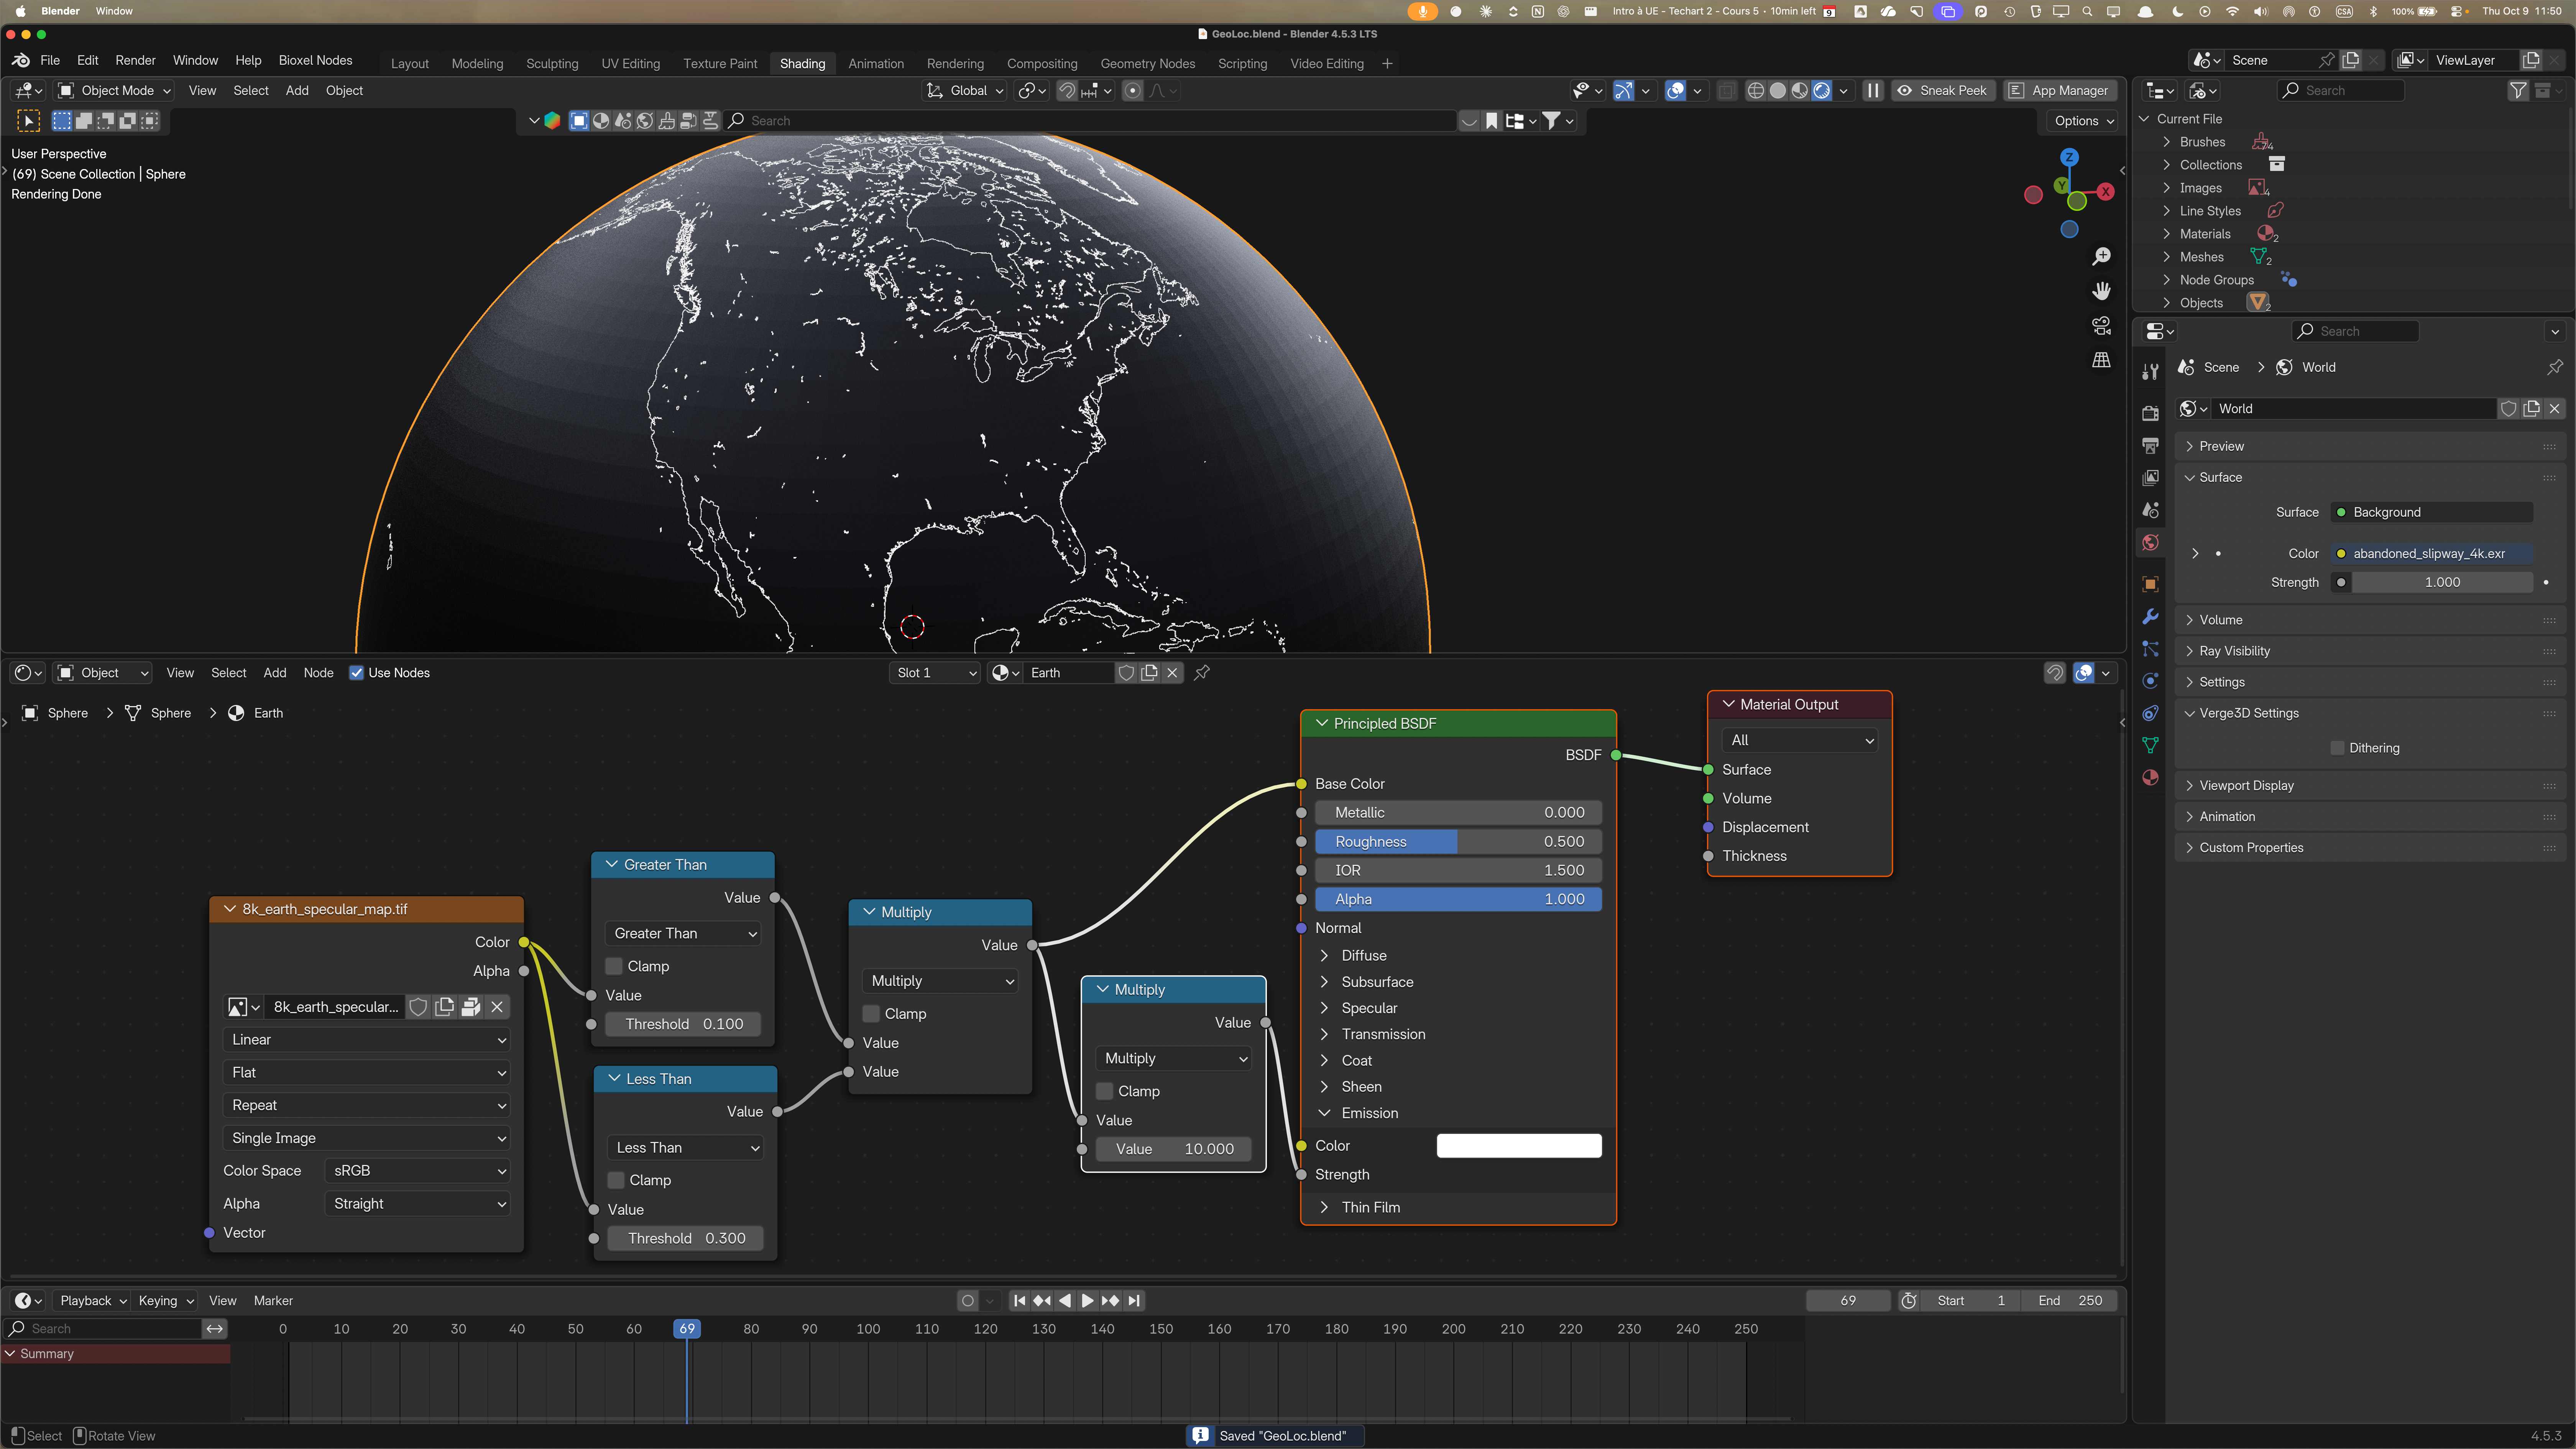
Task: Open the Greater Than operation dropdown
Action: click(684, 934)
